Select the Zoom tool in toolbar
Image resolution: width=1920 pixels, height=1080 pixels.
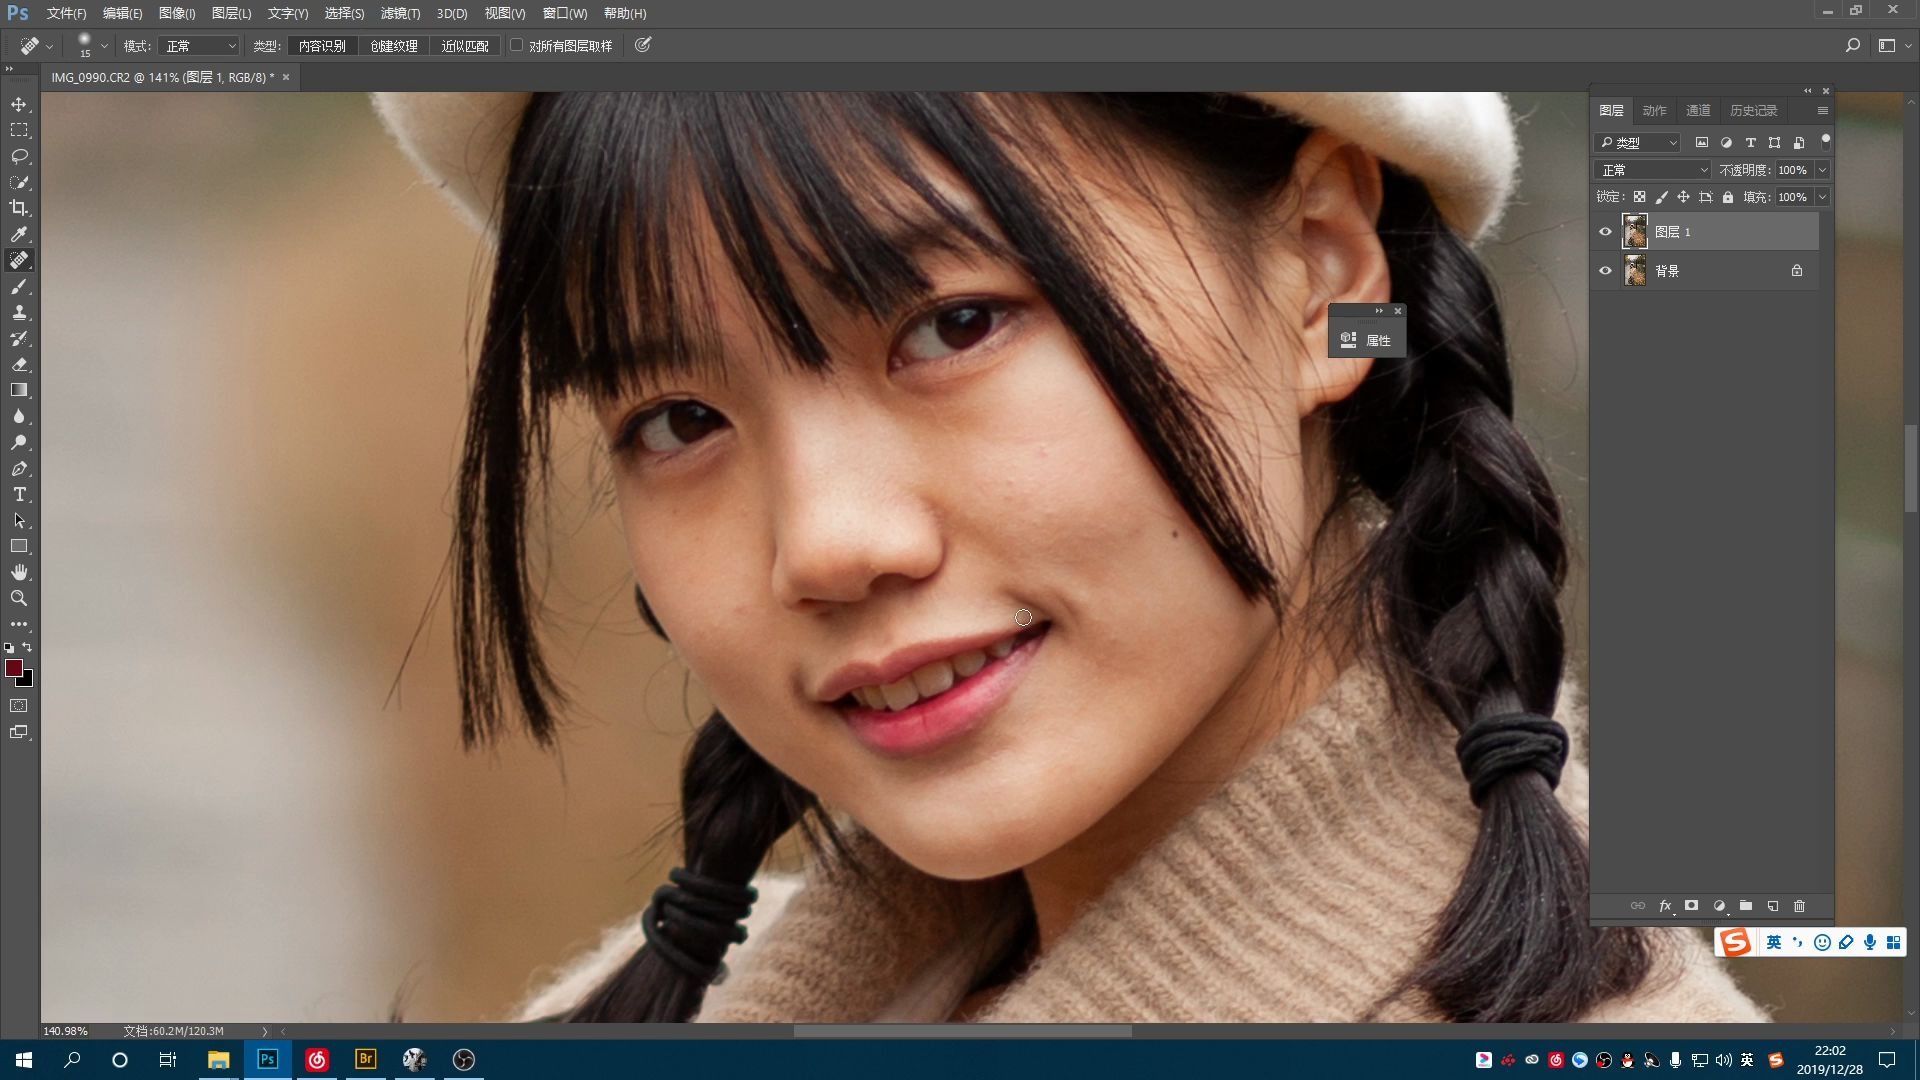pos(19,598)
